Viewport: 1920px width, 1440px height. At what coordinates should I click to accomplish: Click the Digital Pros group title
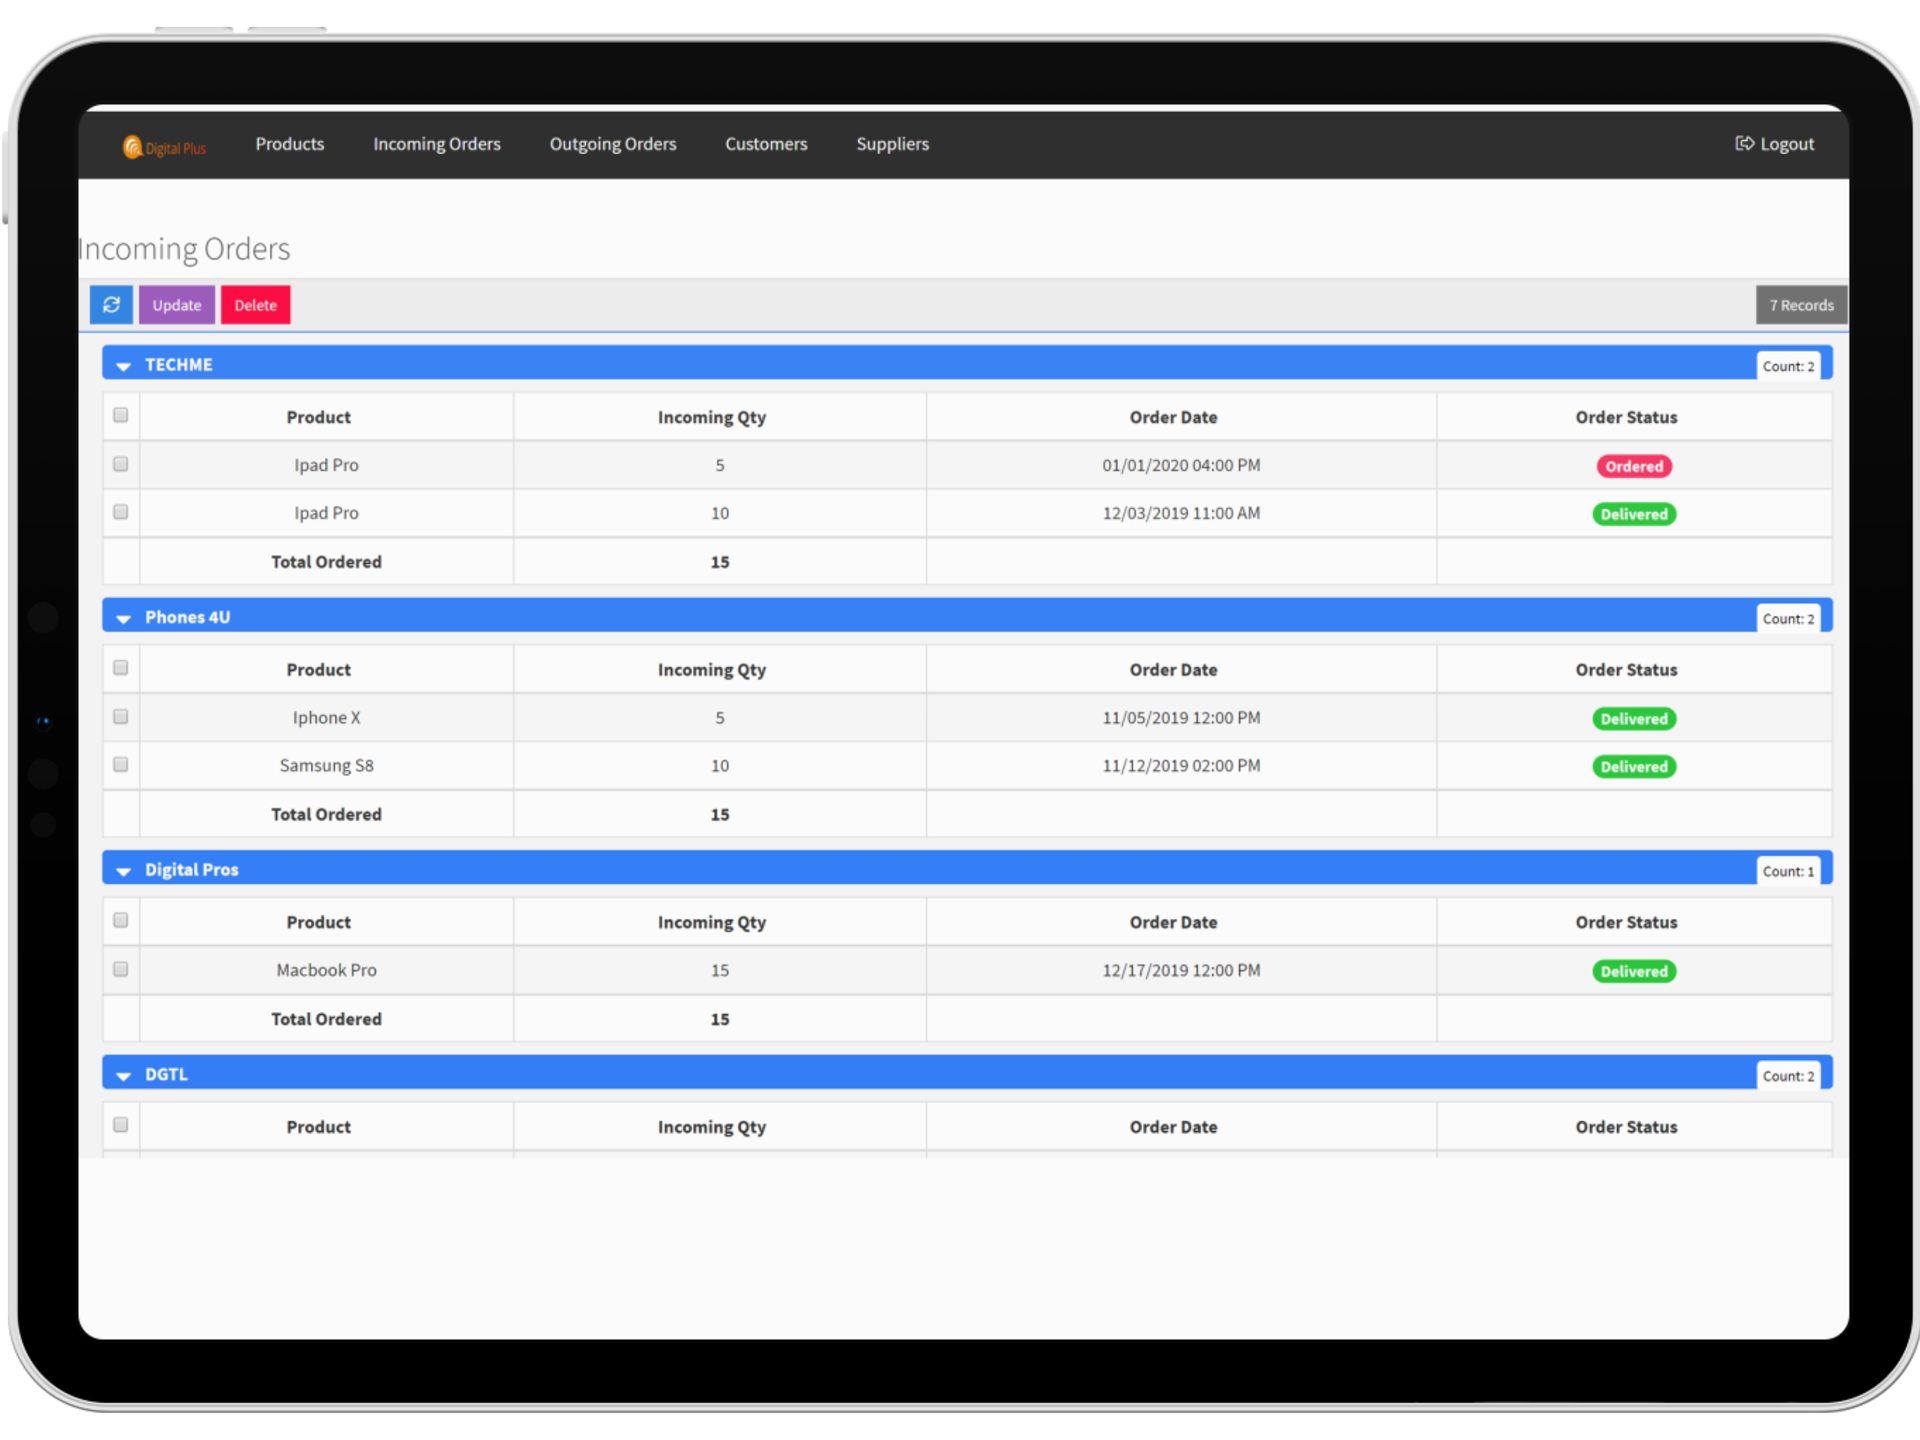192,870
